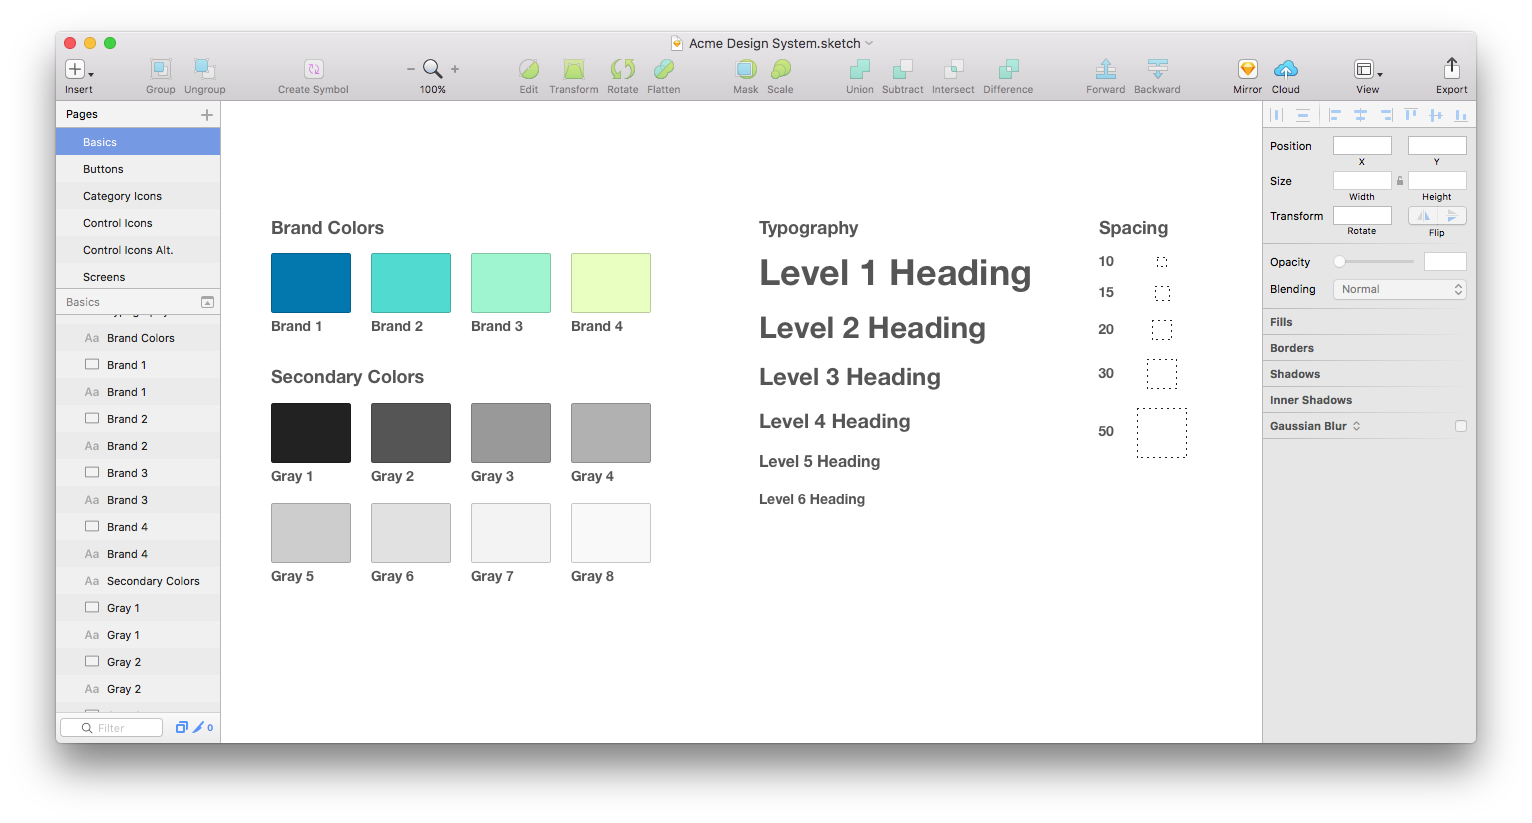Viewport: 1532px width, 823px height.
Task: Click the Export icon
Action: pyautogui.click(x=1451, y=68)
